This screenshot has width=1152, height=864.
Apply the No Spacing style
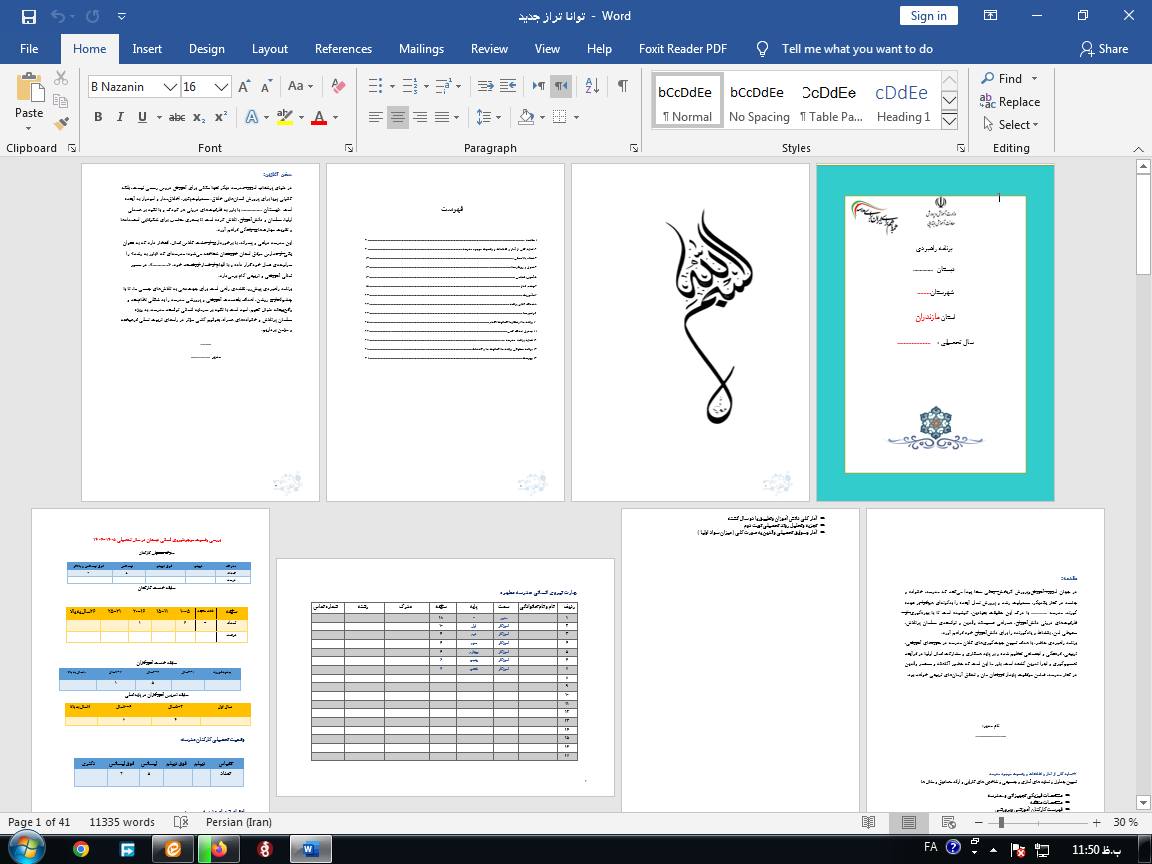point(759,101)
